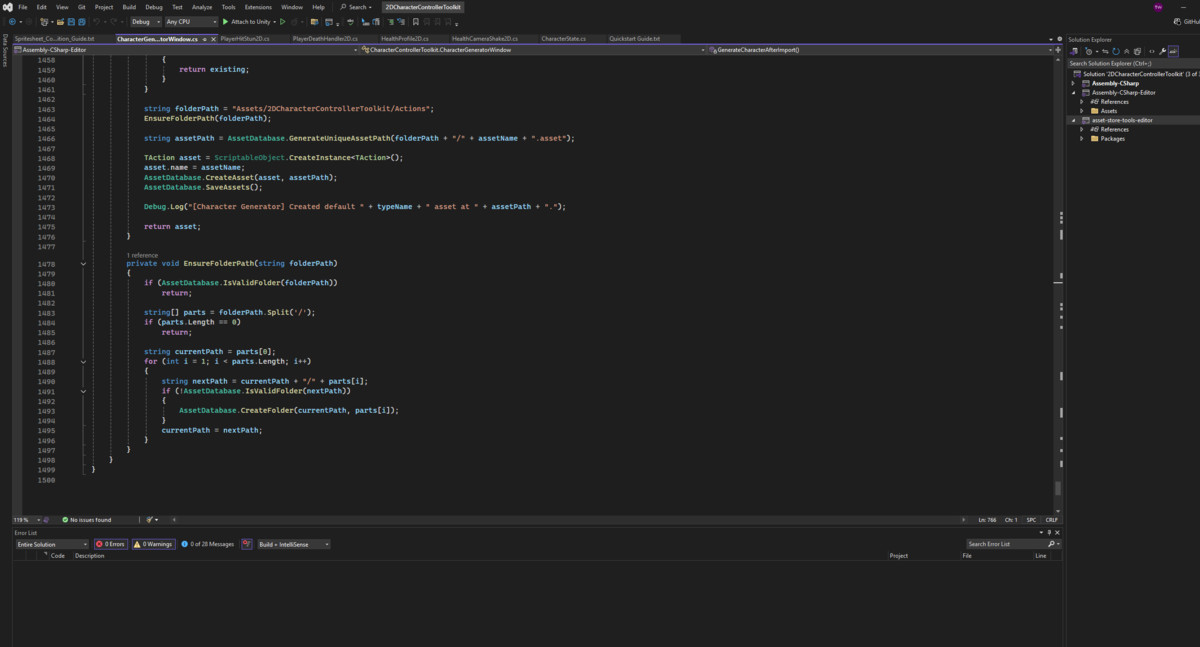
Task: Open the Assembly-CSharp-Editor project dropdown
Action: 185,49
